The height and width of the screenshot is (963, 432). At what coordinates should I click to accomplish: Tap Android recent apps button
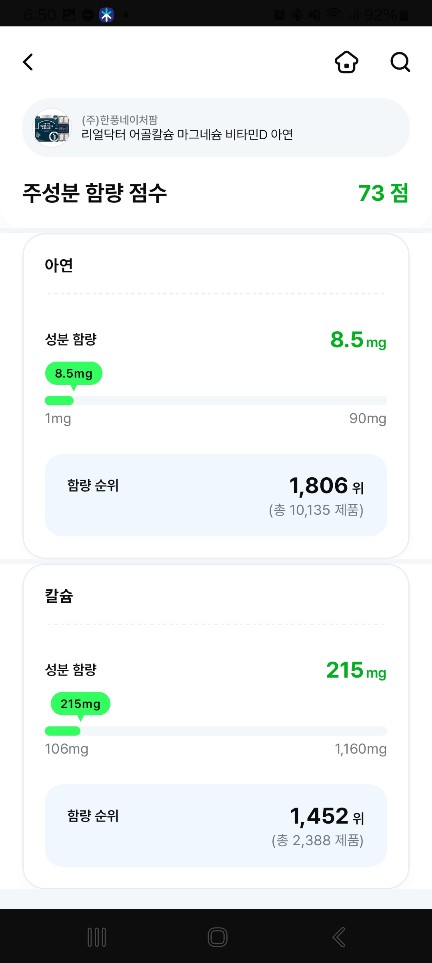click(x=96, y=937)
